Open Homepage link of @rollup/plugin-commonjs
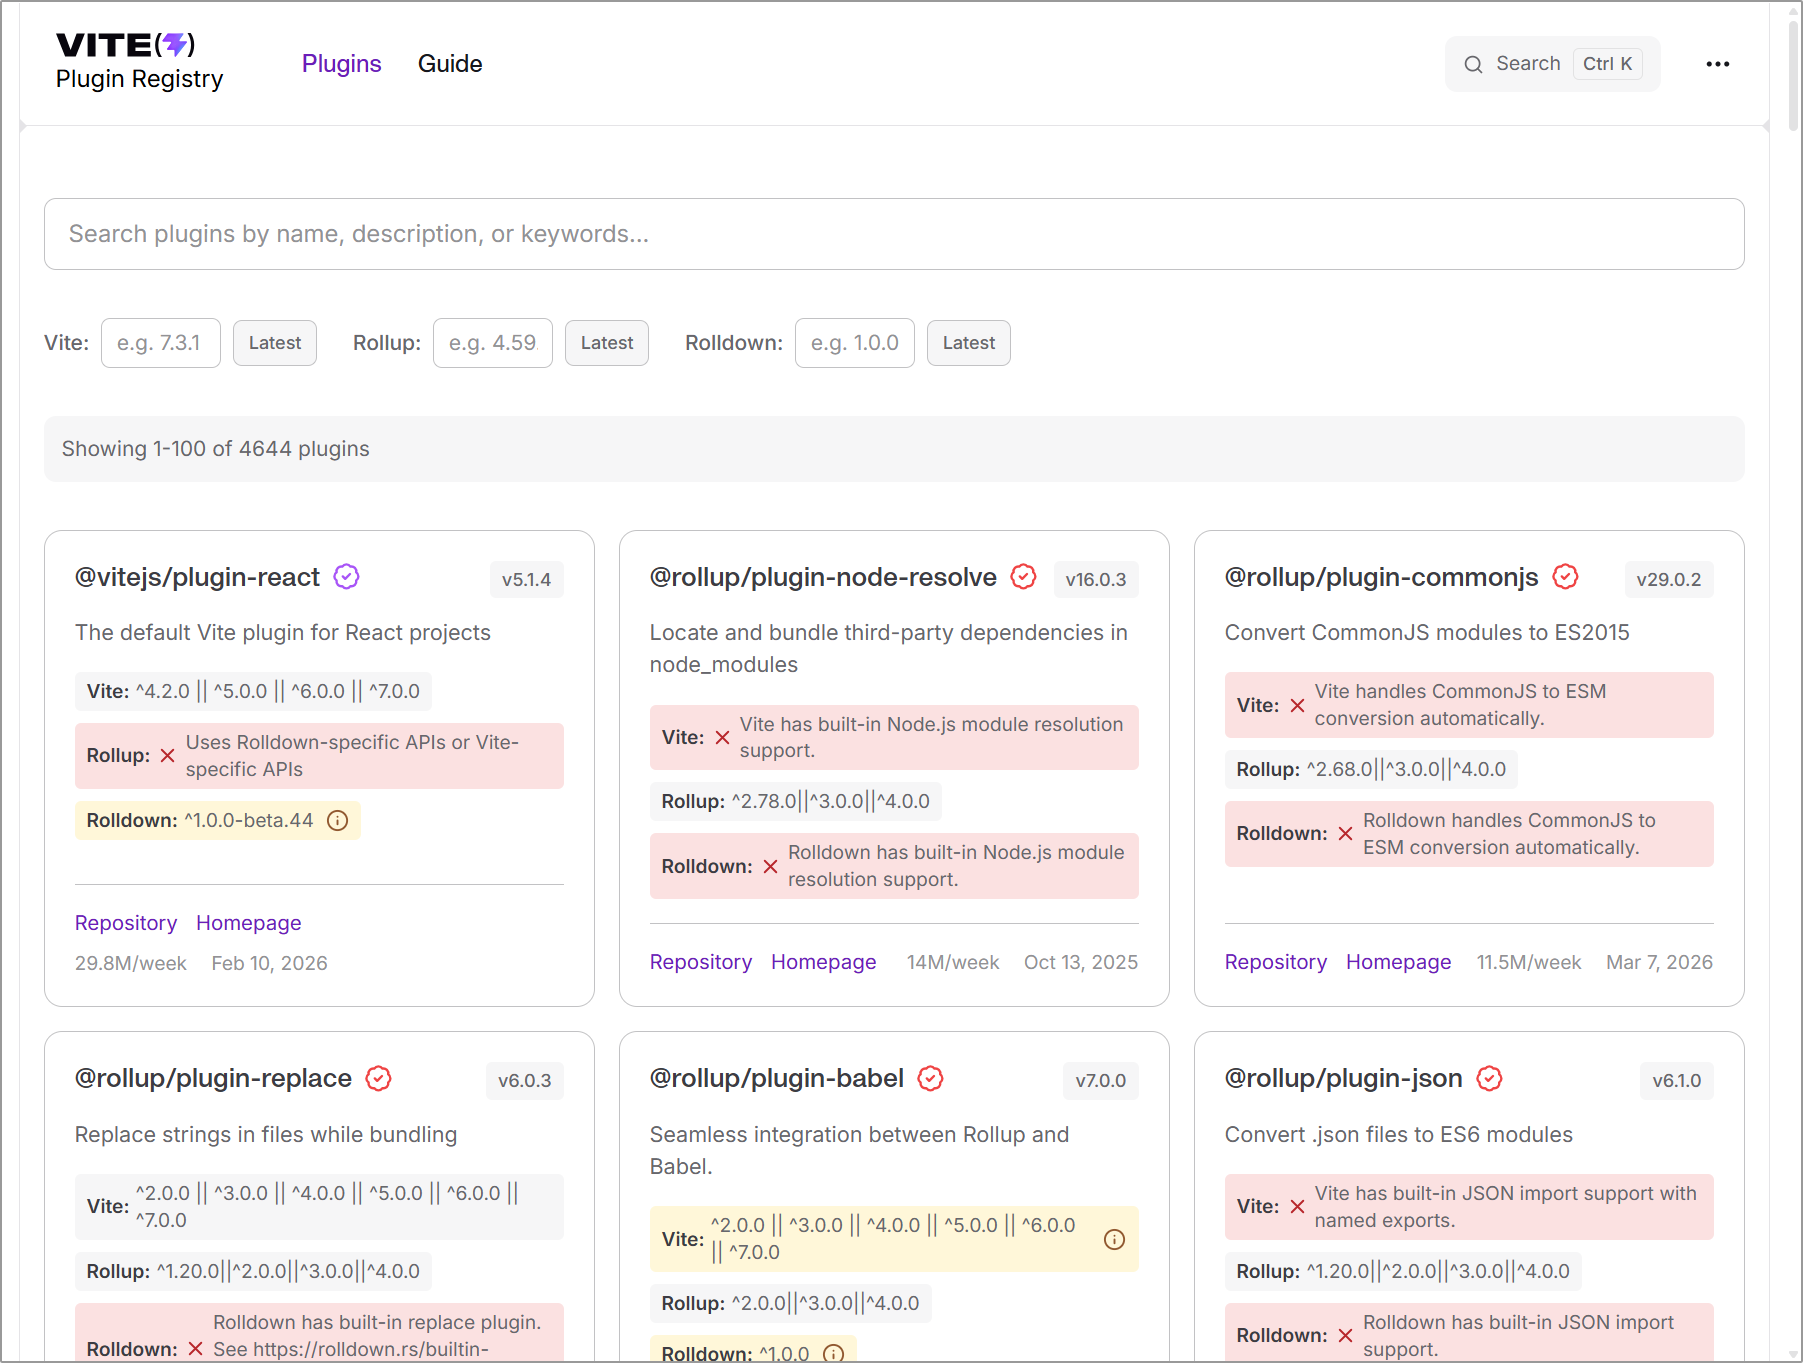The image size is (1803, 1363). [1399, 962]
